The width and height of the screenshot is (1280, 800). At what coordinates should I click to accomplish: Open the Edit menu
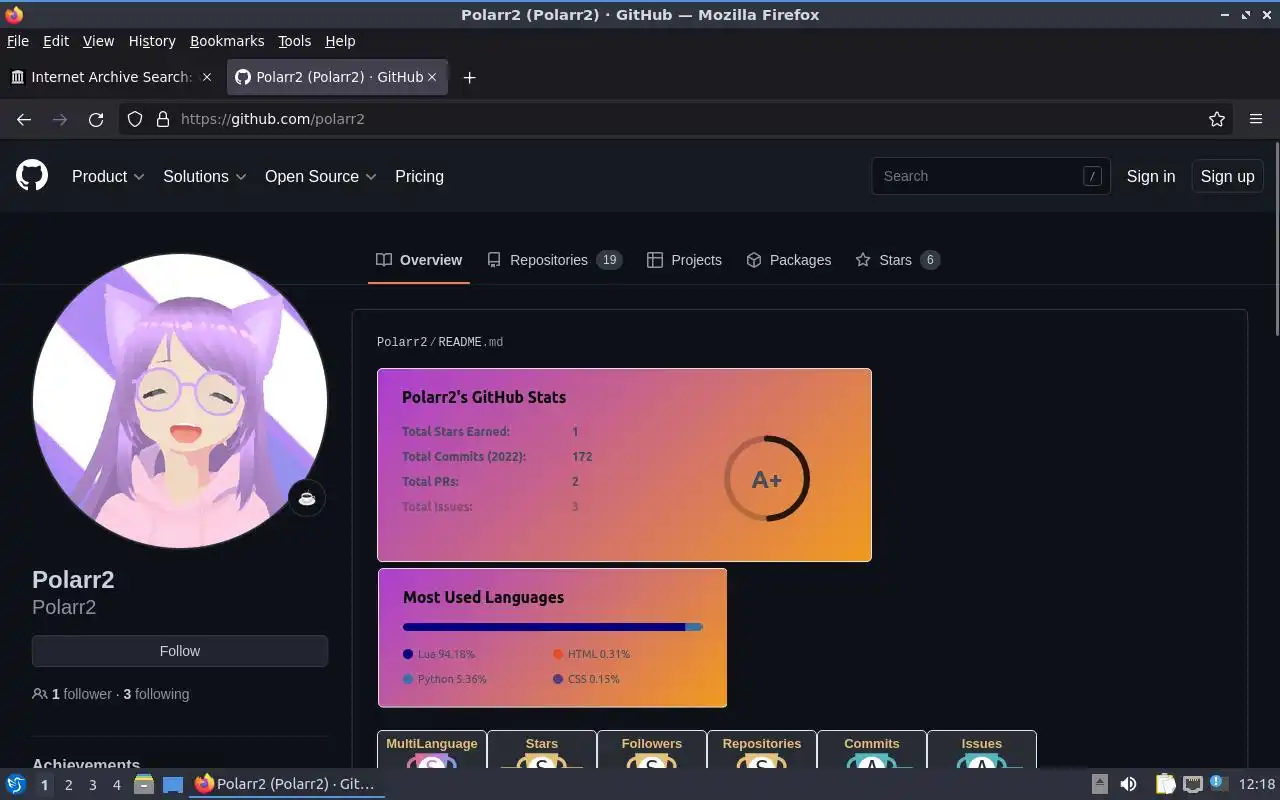(56, 41)
